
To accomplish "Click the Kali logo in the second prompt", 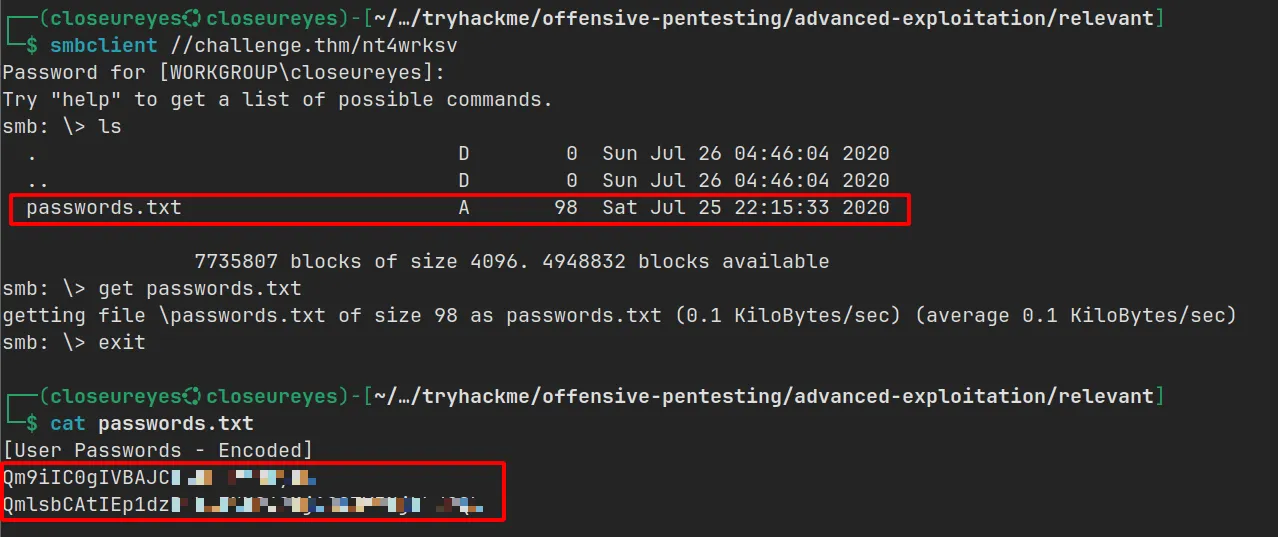I will 193,397.
